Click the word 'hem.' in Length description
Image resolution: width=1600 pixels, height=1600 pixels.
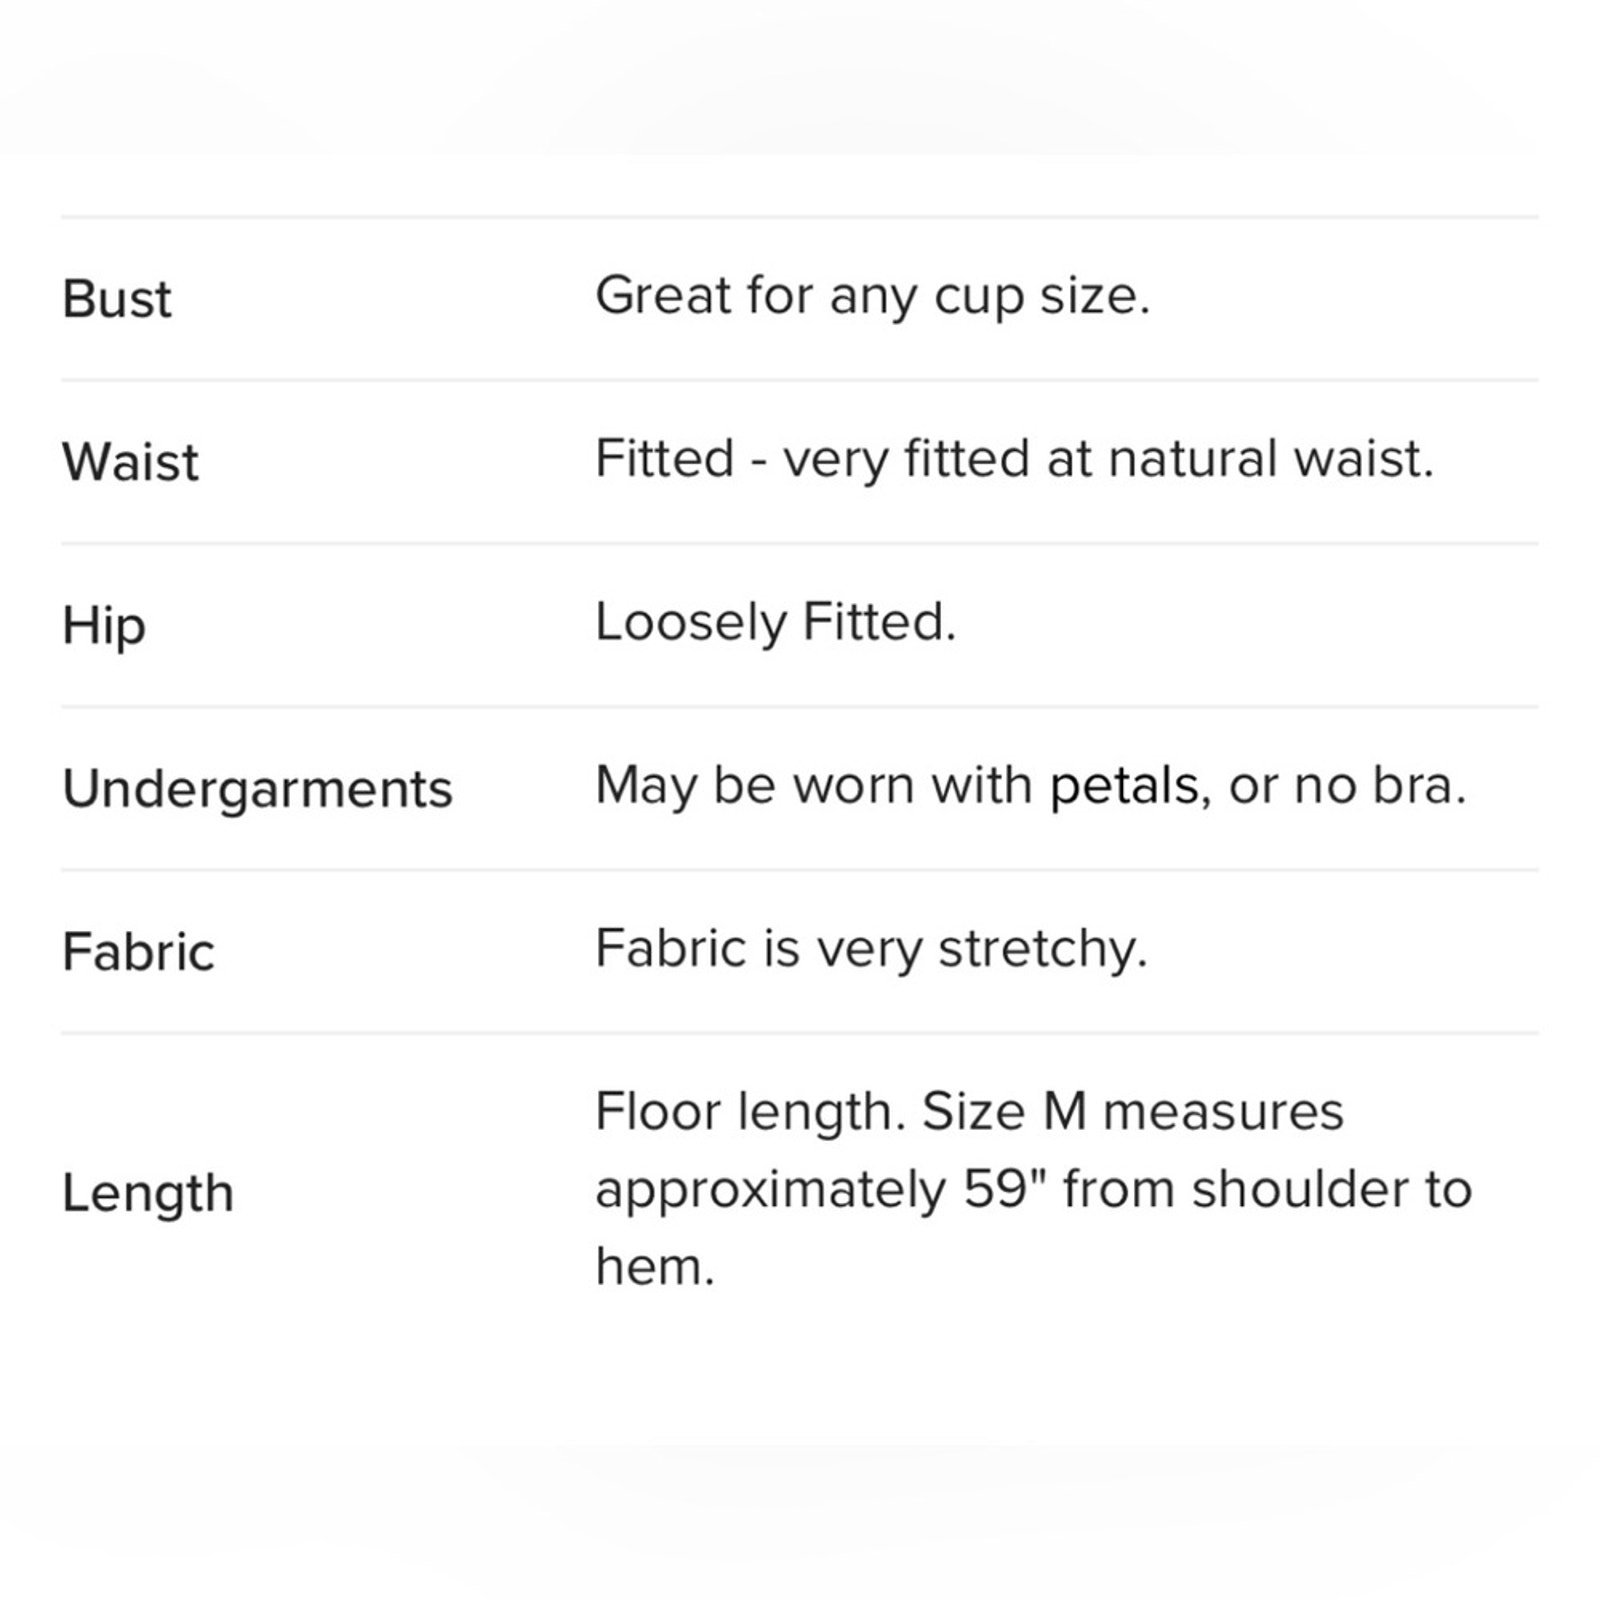click(x=655, y=1266)
